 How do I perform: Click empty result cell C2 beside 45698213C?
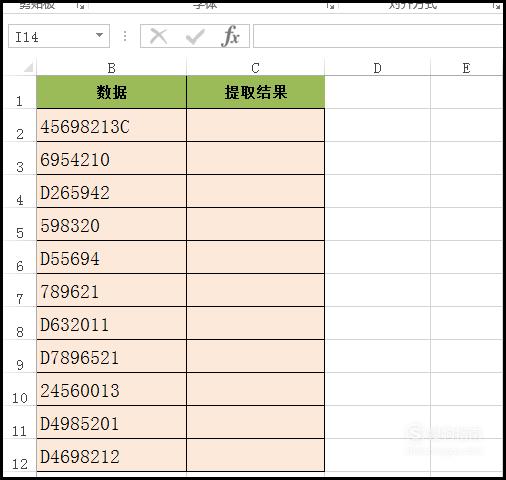click(255, 125)
